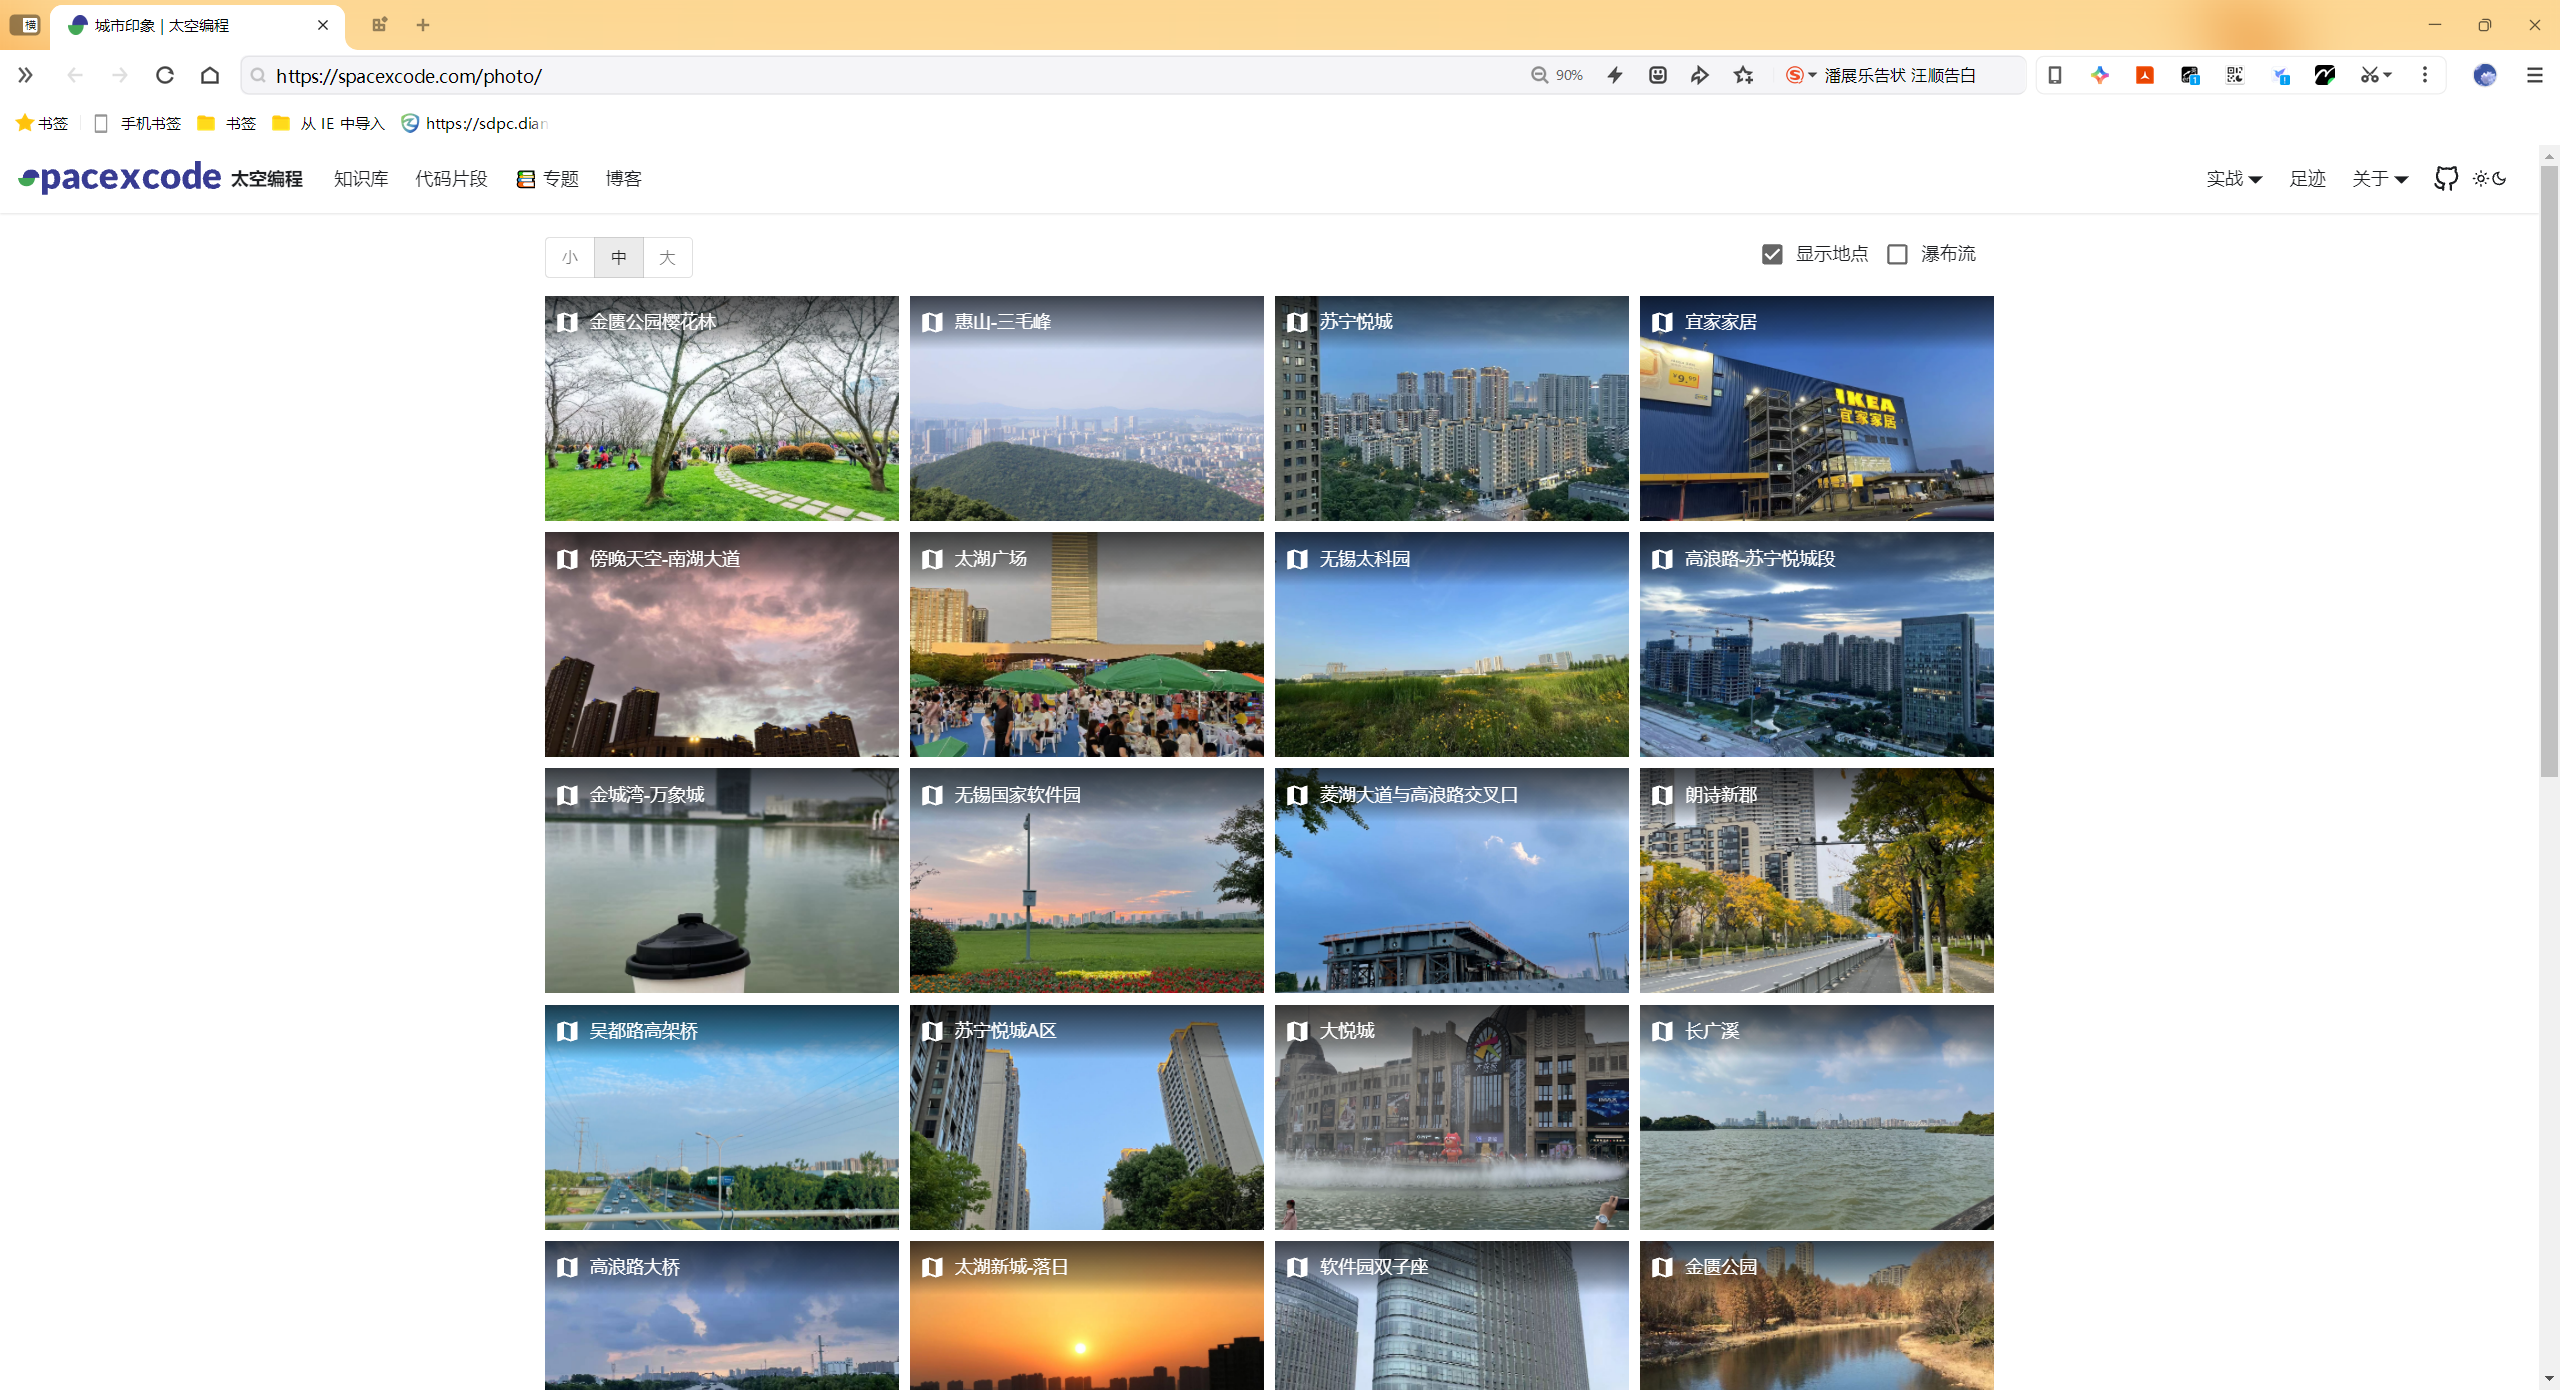Click the back navigation arrow
Image resolution: width=2560 pixels, height=1390 pixels.
tap(75, 75)
